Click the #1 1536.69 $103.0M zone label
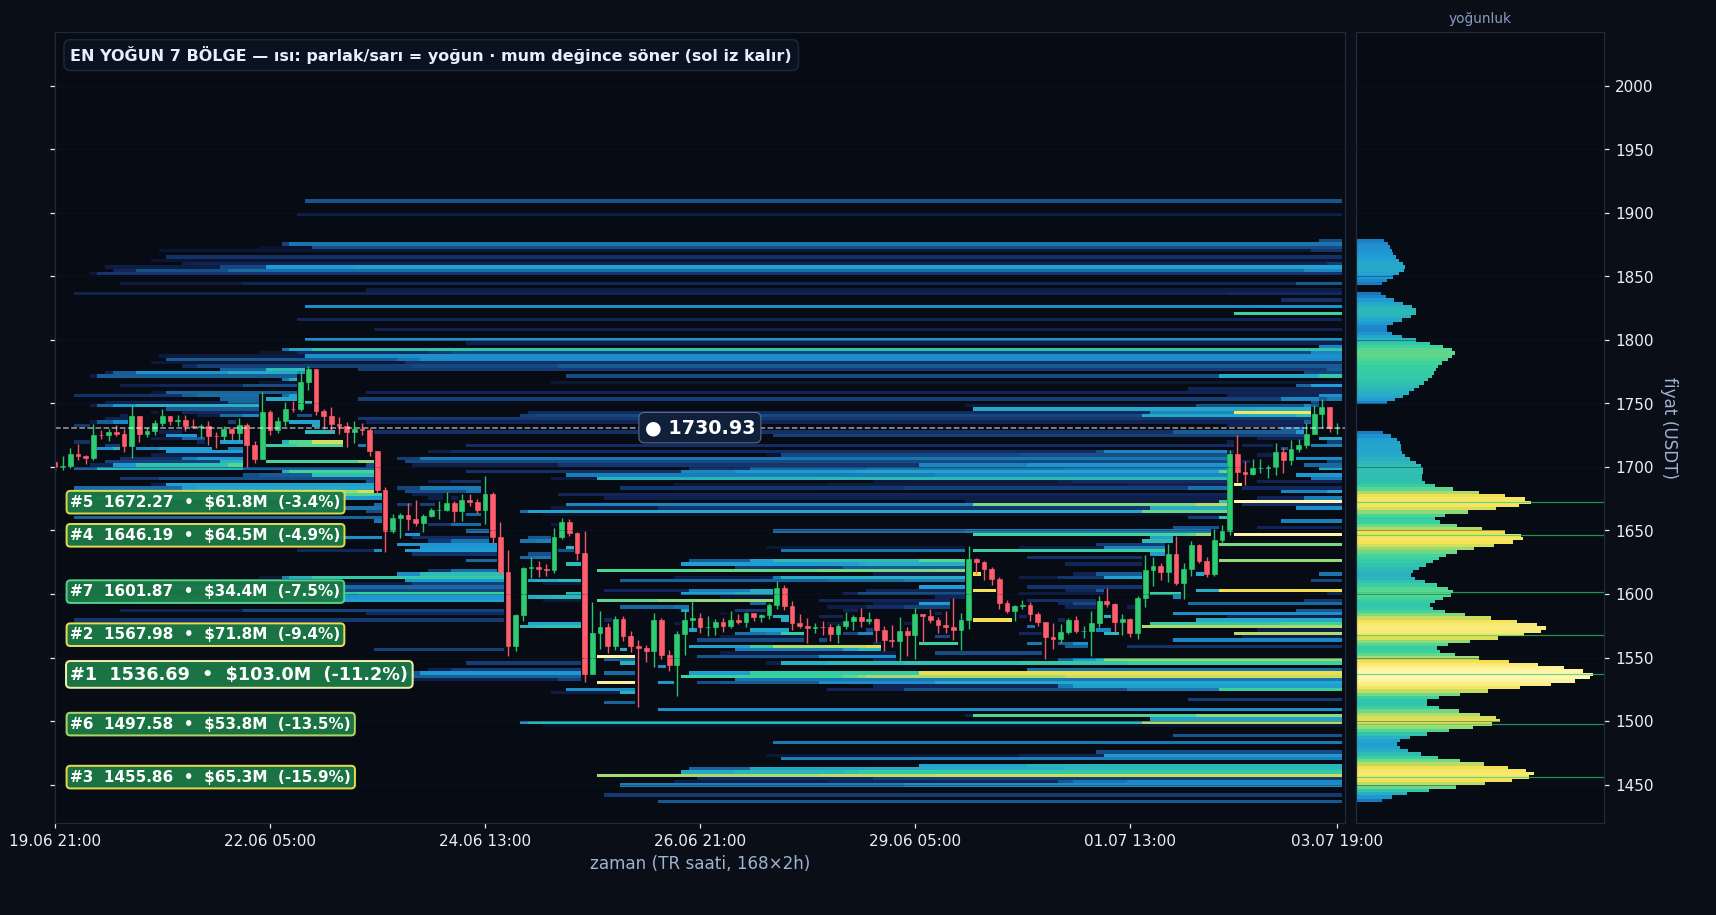The height and width of the screenshot is (915, 1716). point(239,674)
